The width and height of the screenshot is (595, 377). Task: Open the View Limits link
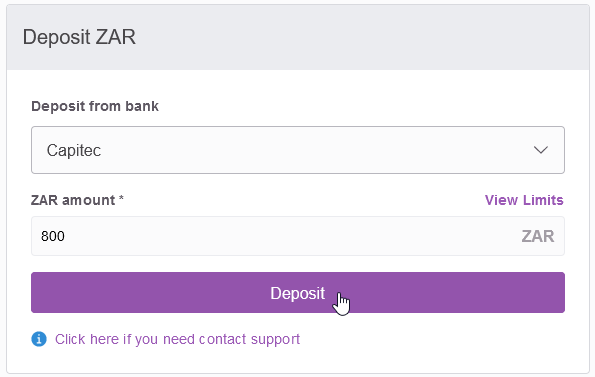pyautogui.click(x=524, y=200)
